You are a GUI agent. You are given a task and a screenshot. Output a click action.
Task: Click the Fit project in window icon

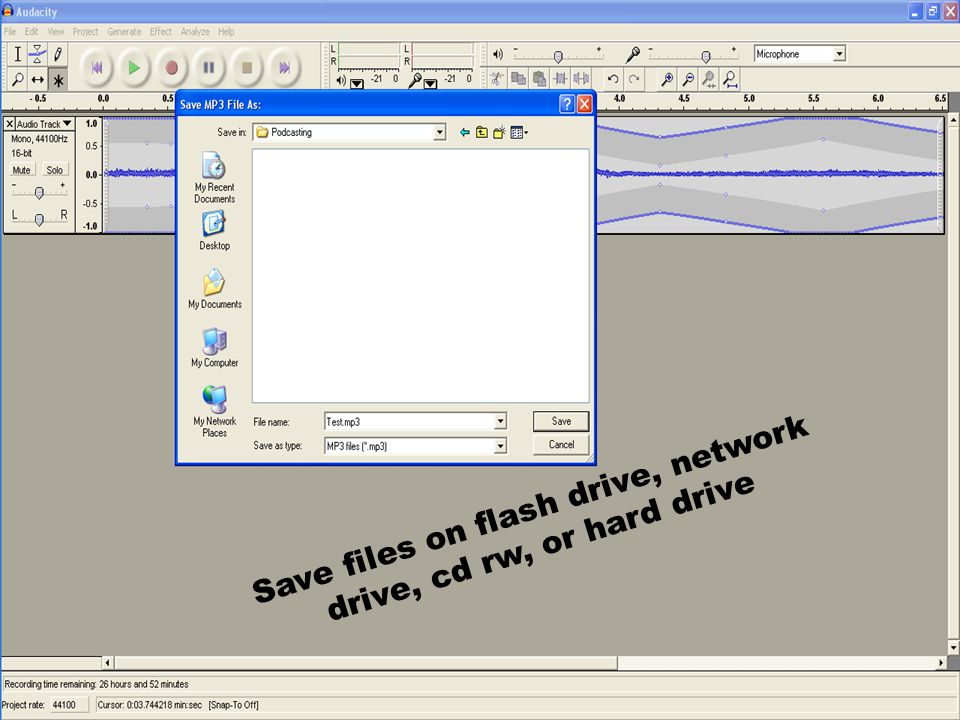pyautogui.click(x=730, y=78)
